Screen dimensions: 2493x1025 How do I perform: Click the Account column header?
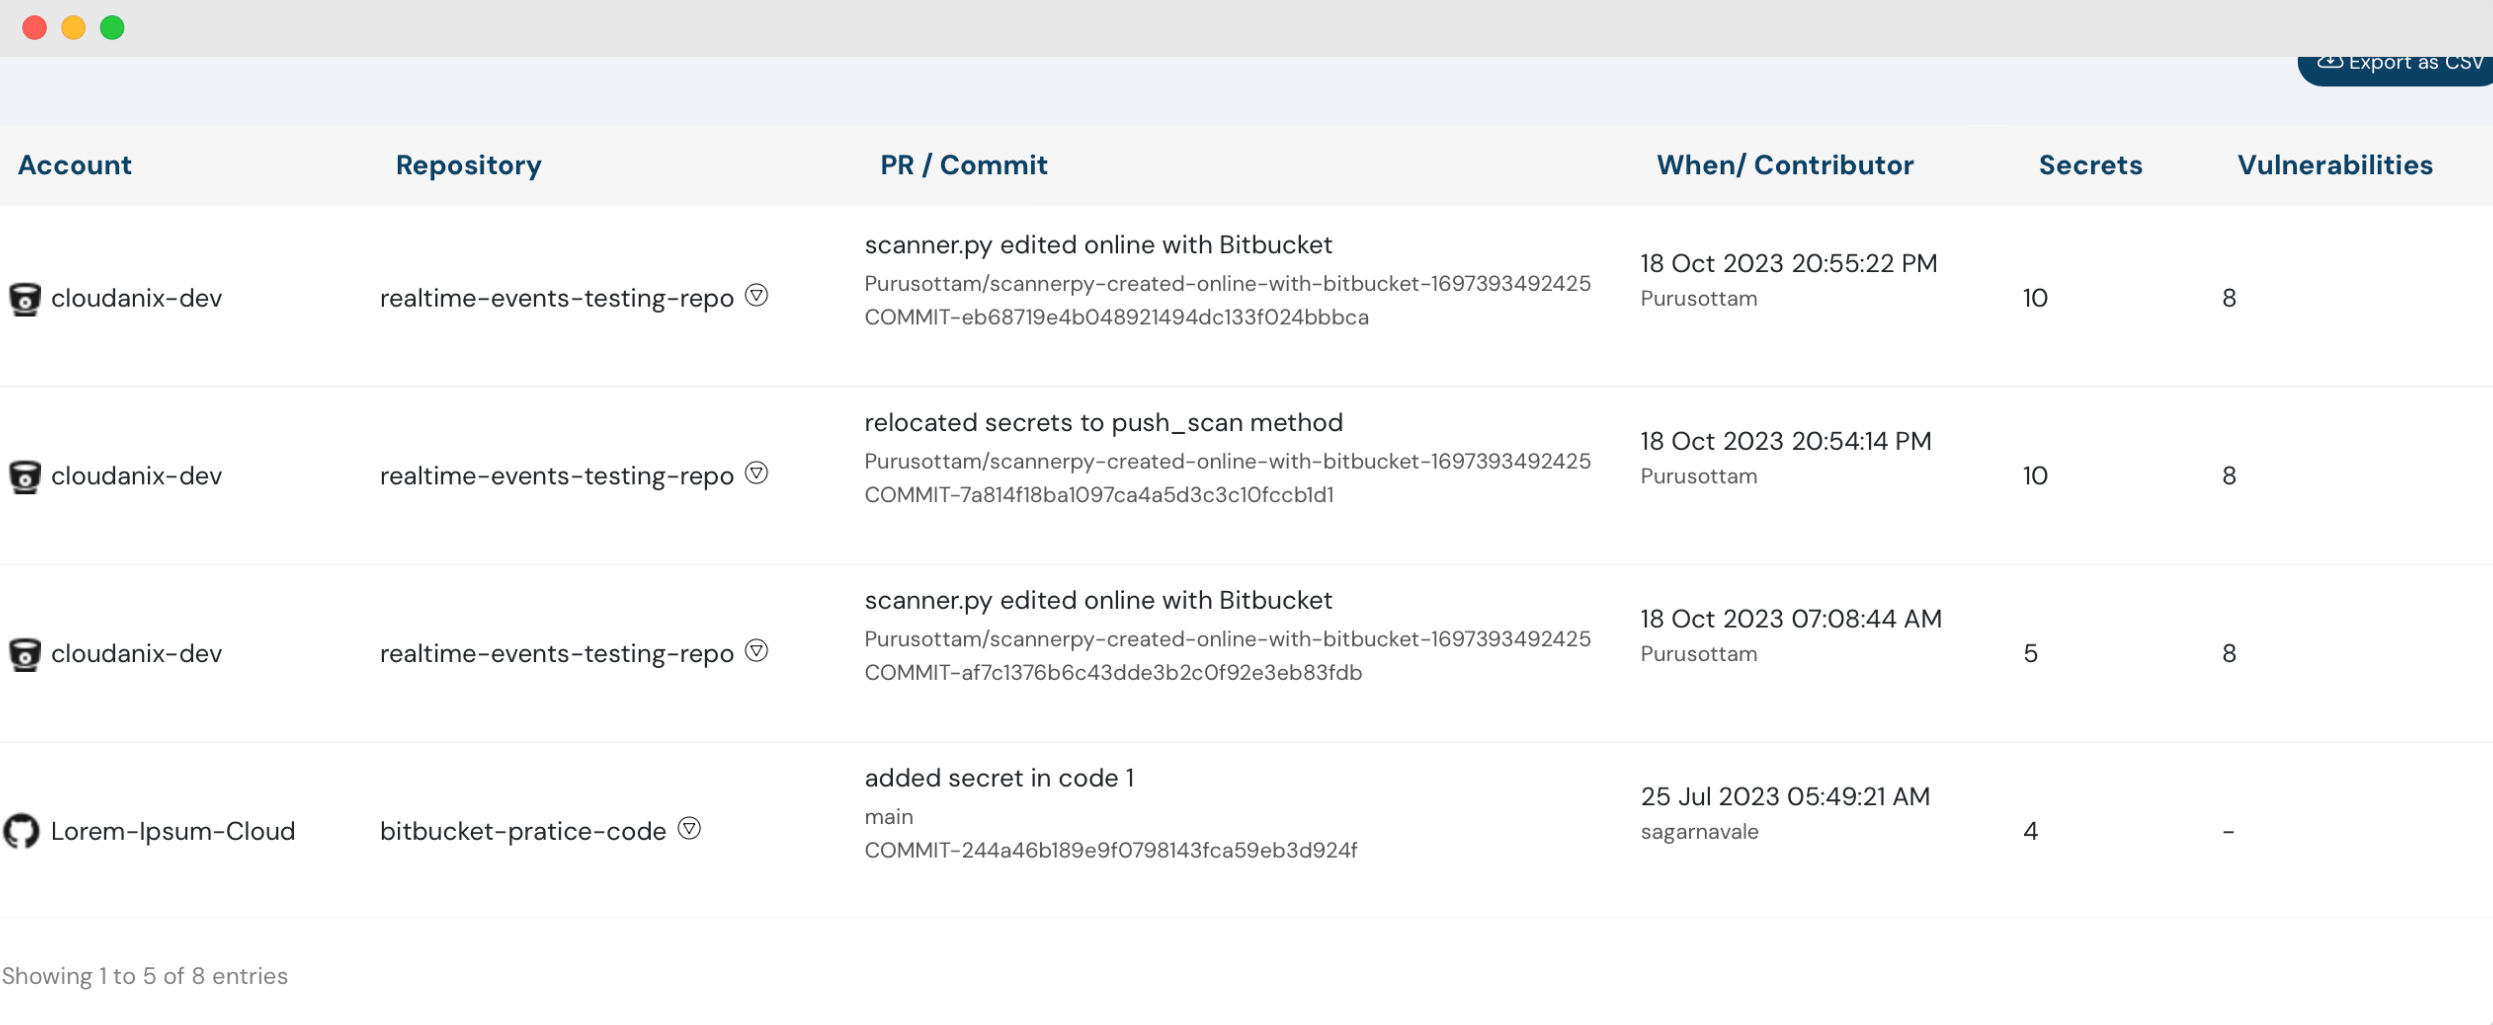(74, 164)
